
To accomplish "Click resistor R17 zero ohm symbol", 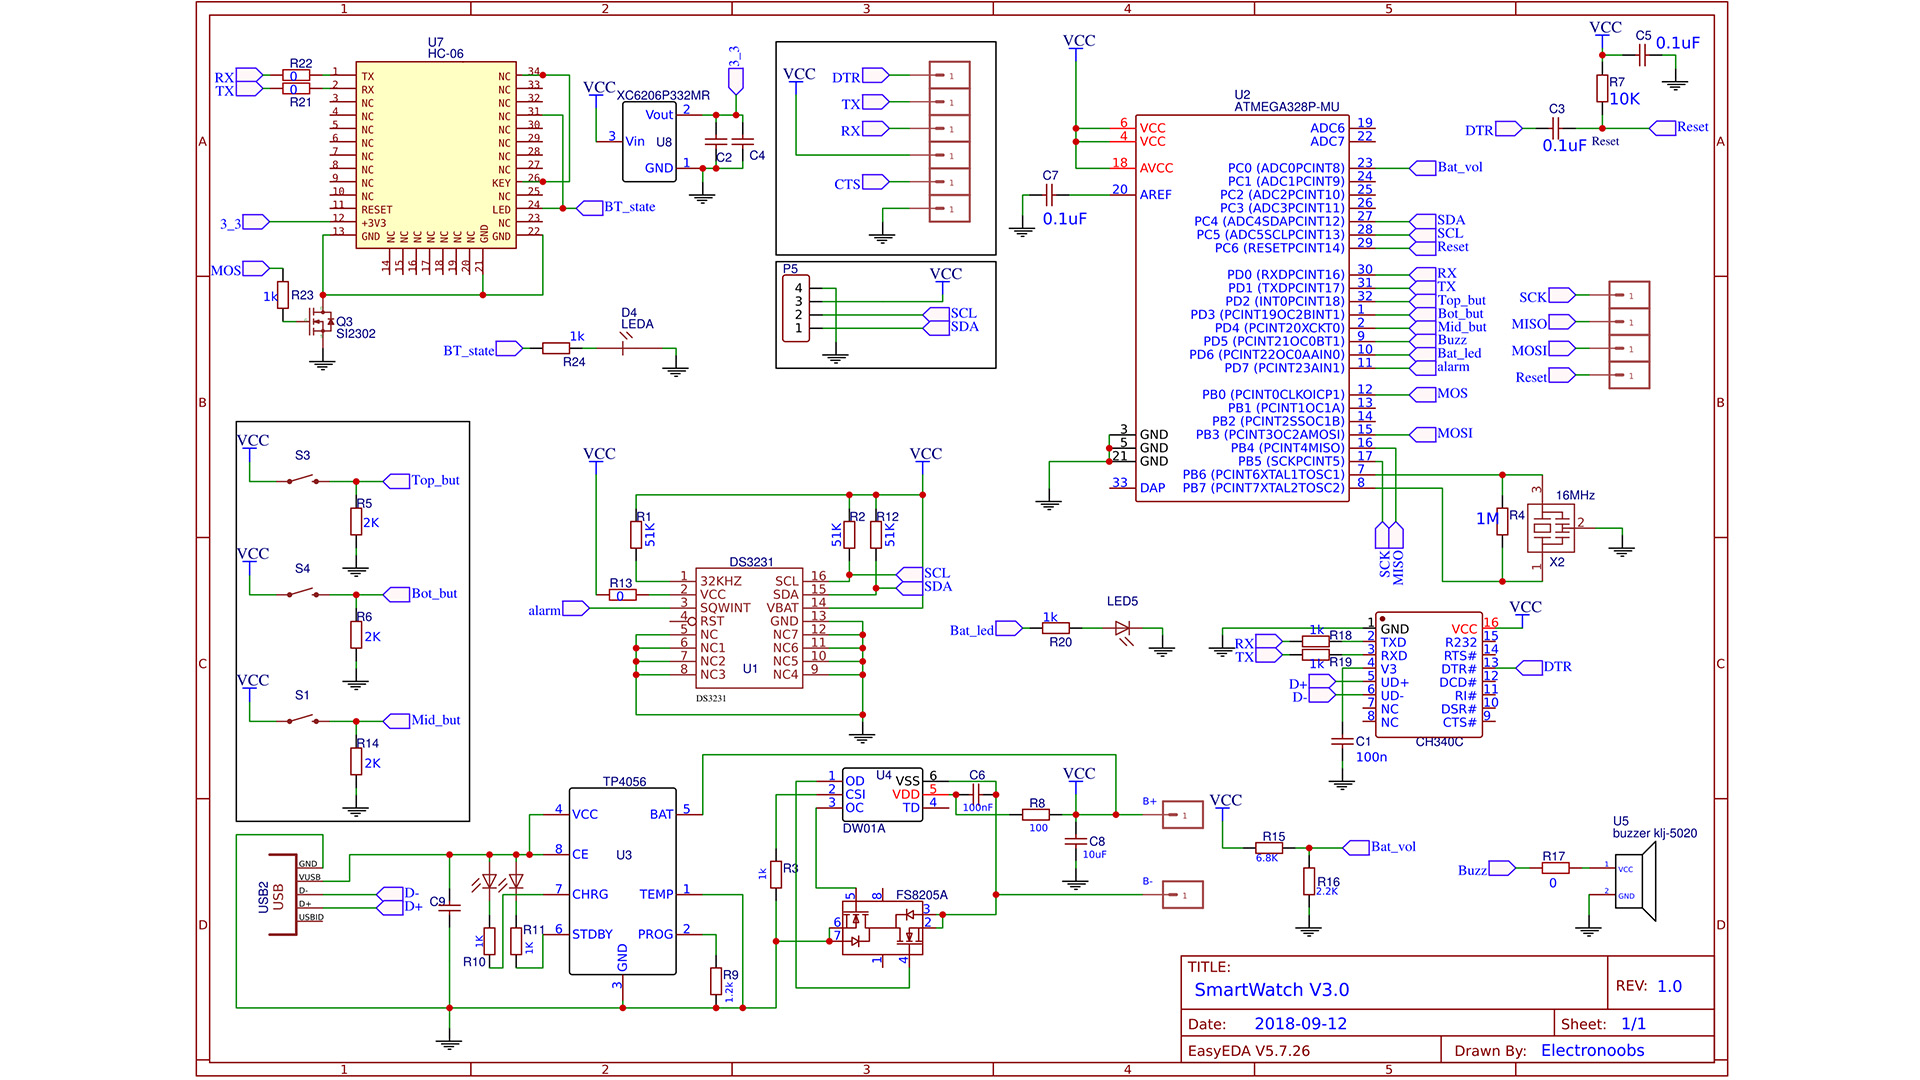I will 1555,868.
